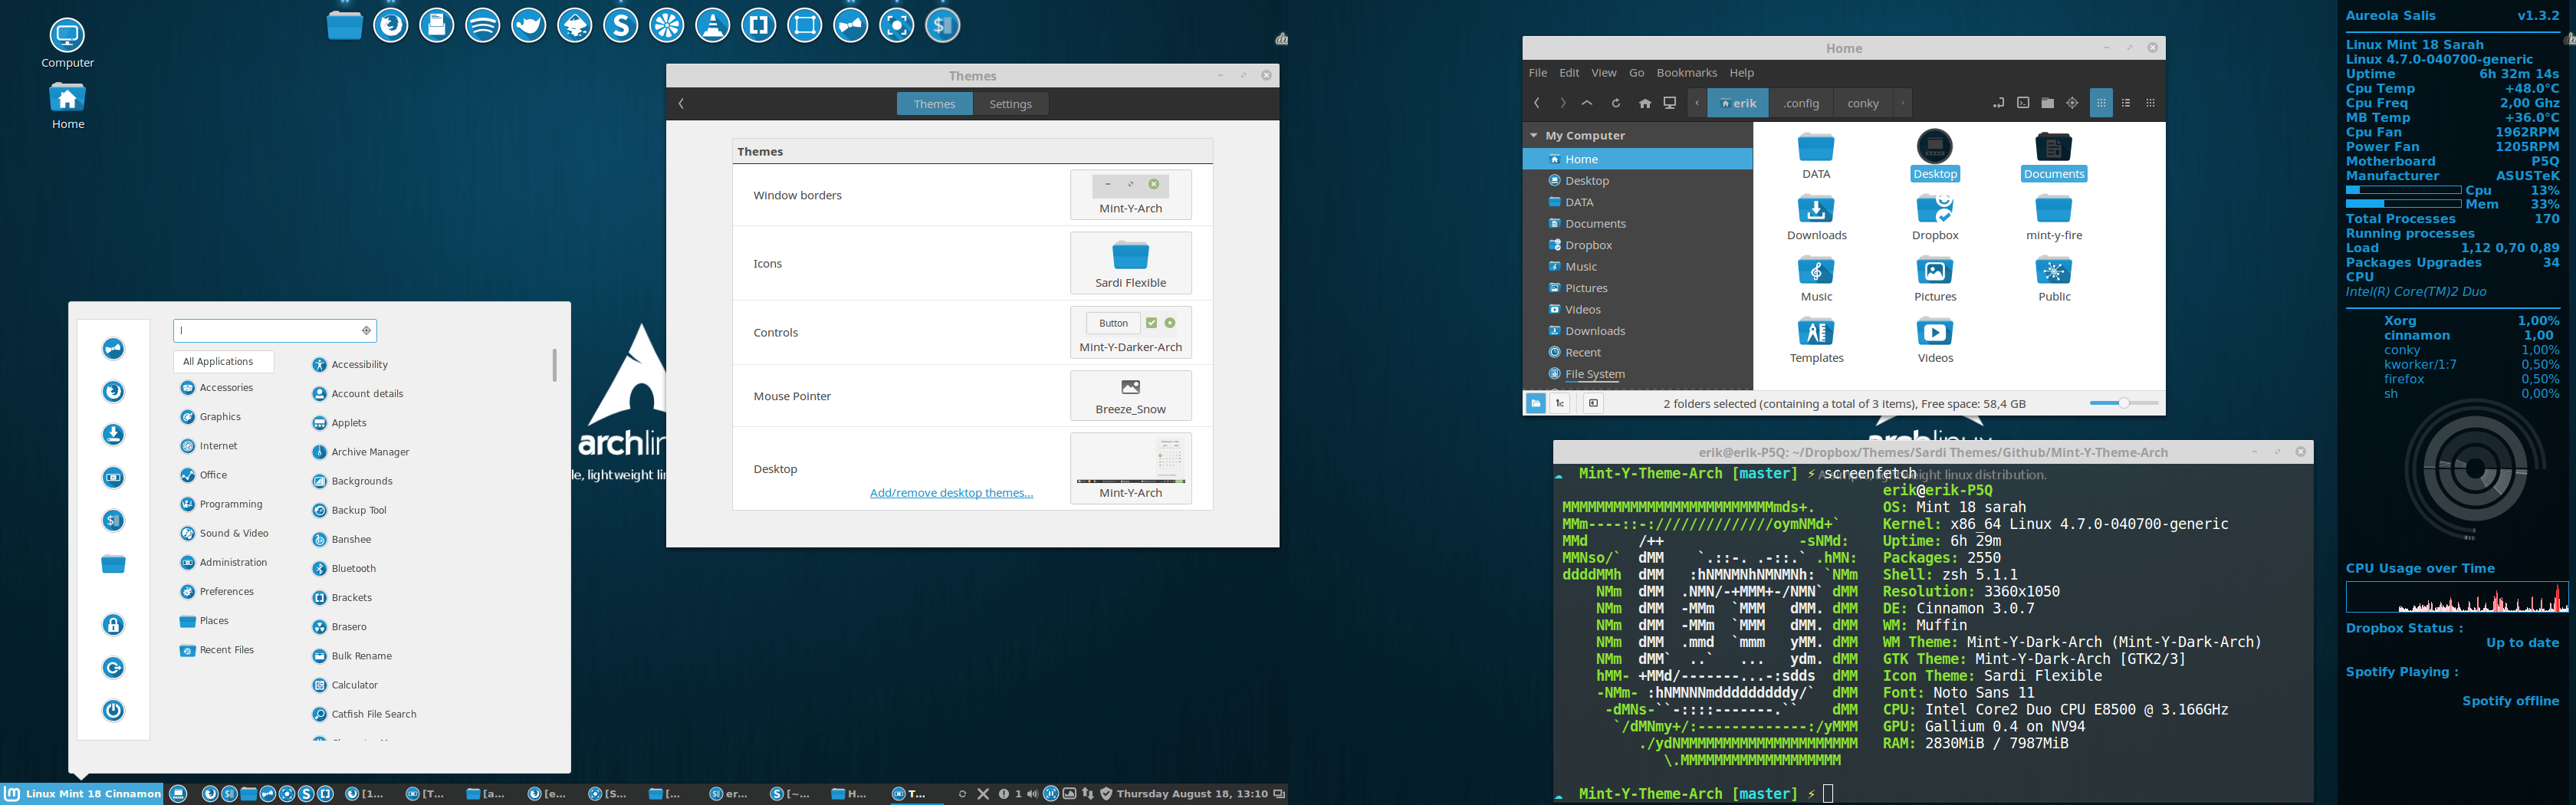The height and width of the screenshot is (805, 2576).
Task: Switch to the Settings tab in Themes
Action: [1010, 104]
